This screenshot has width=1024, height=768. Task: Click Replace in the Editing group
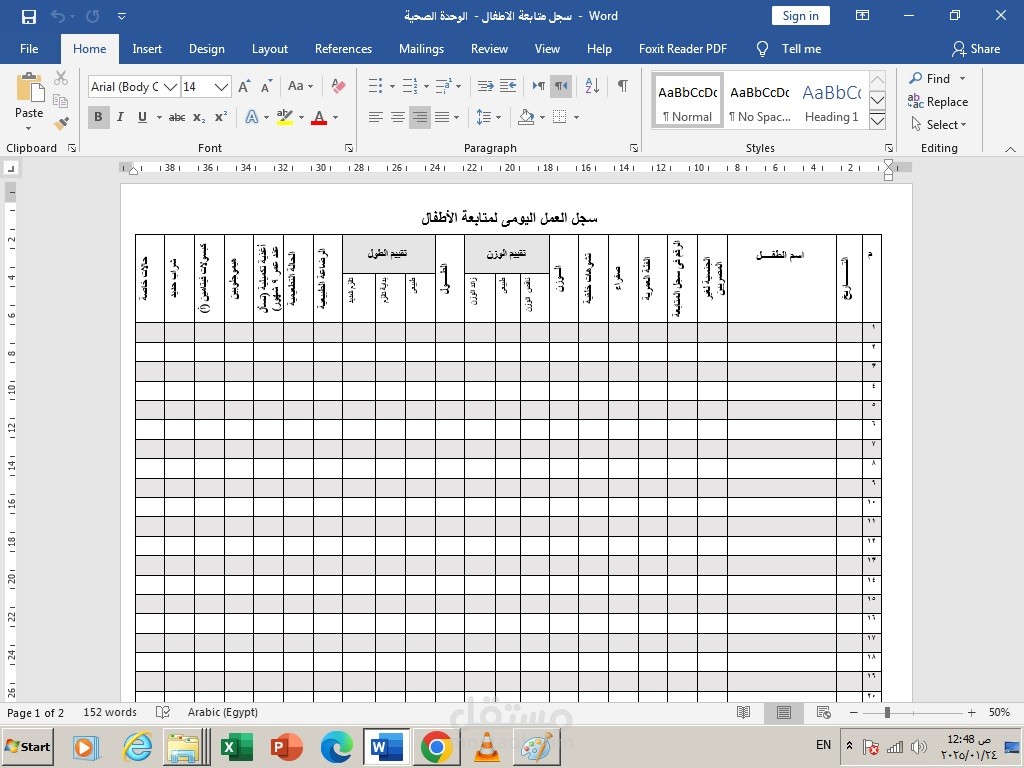[938, 102]
